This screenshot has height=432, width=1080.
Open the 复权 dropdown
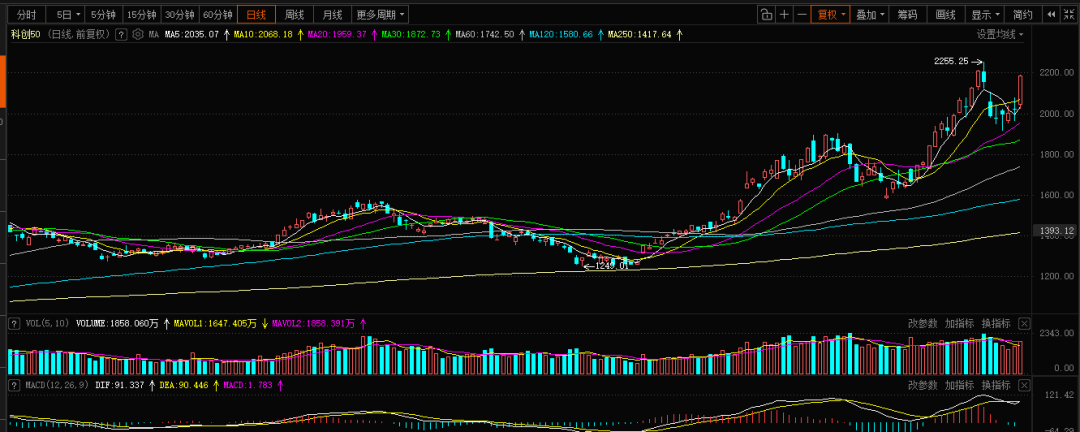pyautogui.click(x=831, y=14)
